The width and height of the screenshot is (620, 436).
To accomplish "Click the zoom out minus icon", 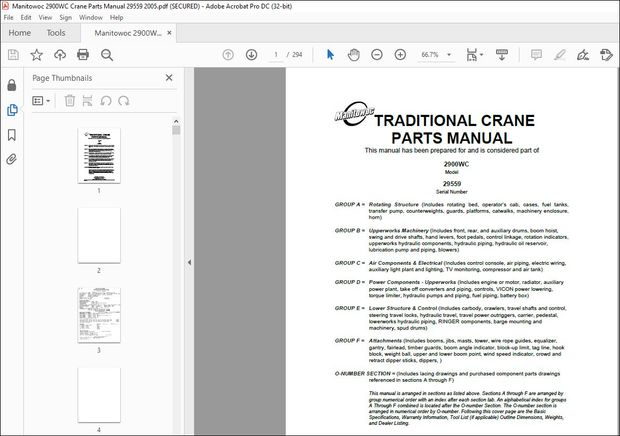I will point(378,54).
